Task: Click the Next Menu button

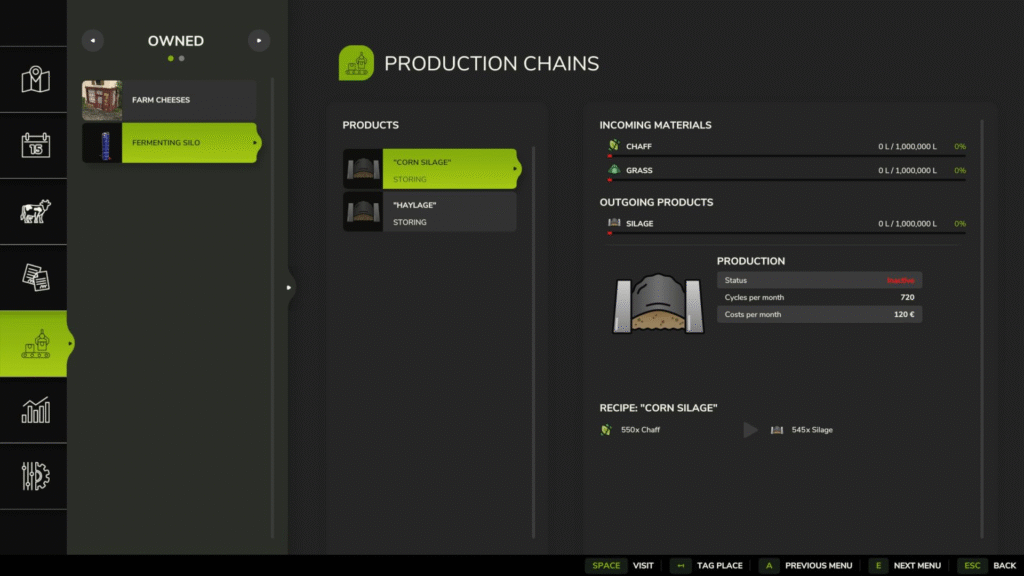Action: click(904, 565)
